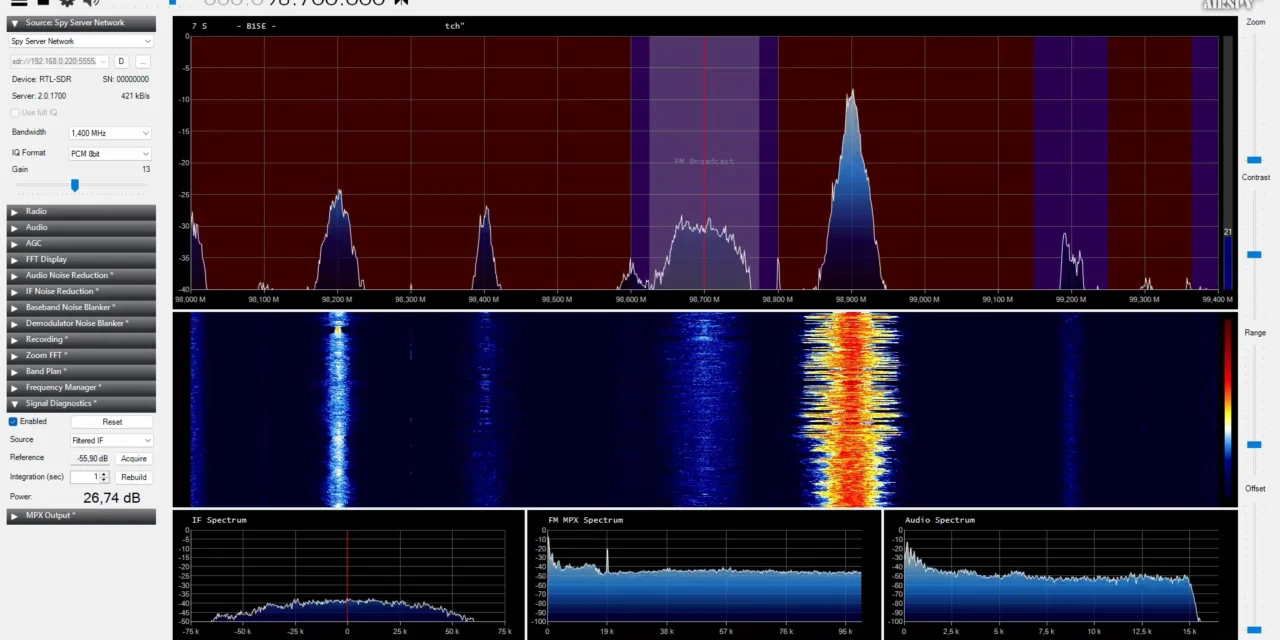Click the Offset slider at the lower right
1280x640 pixels.
[x=1254, y=629]
